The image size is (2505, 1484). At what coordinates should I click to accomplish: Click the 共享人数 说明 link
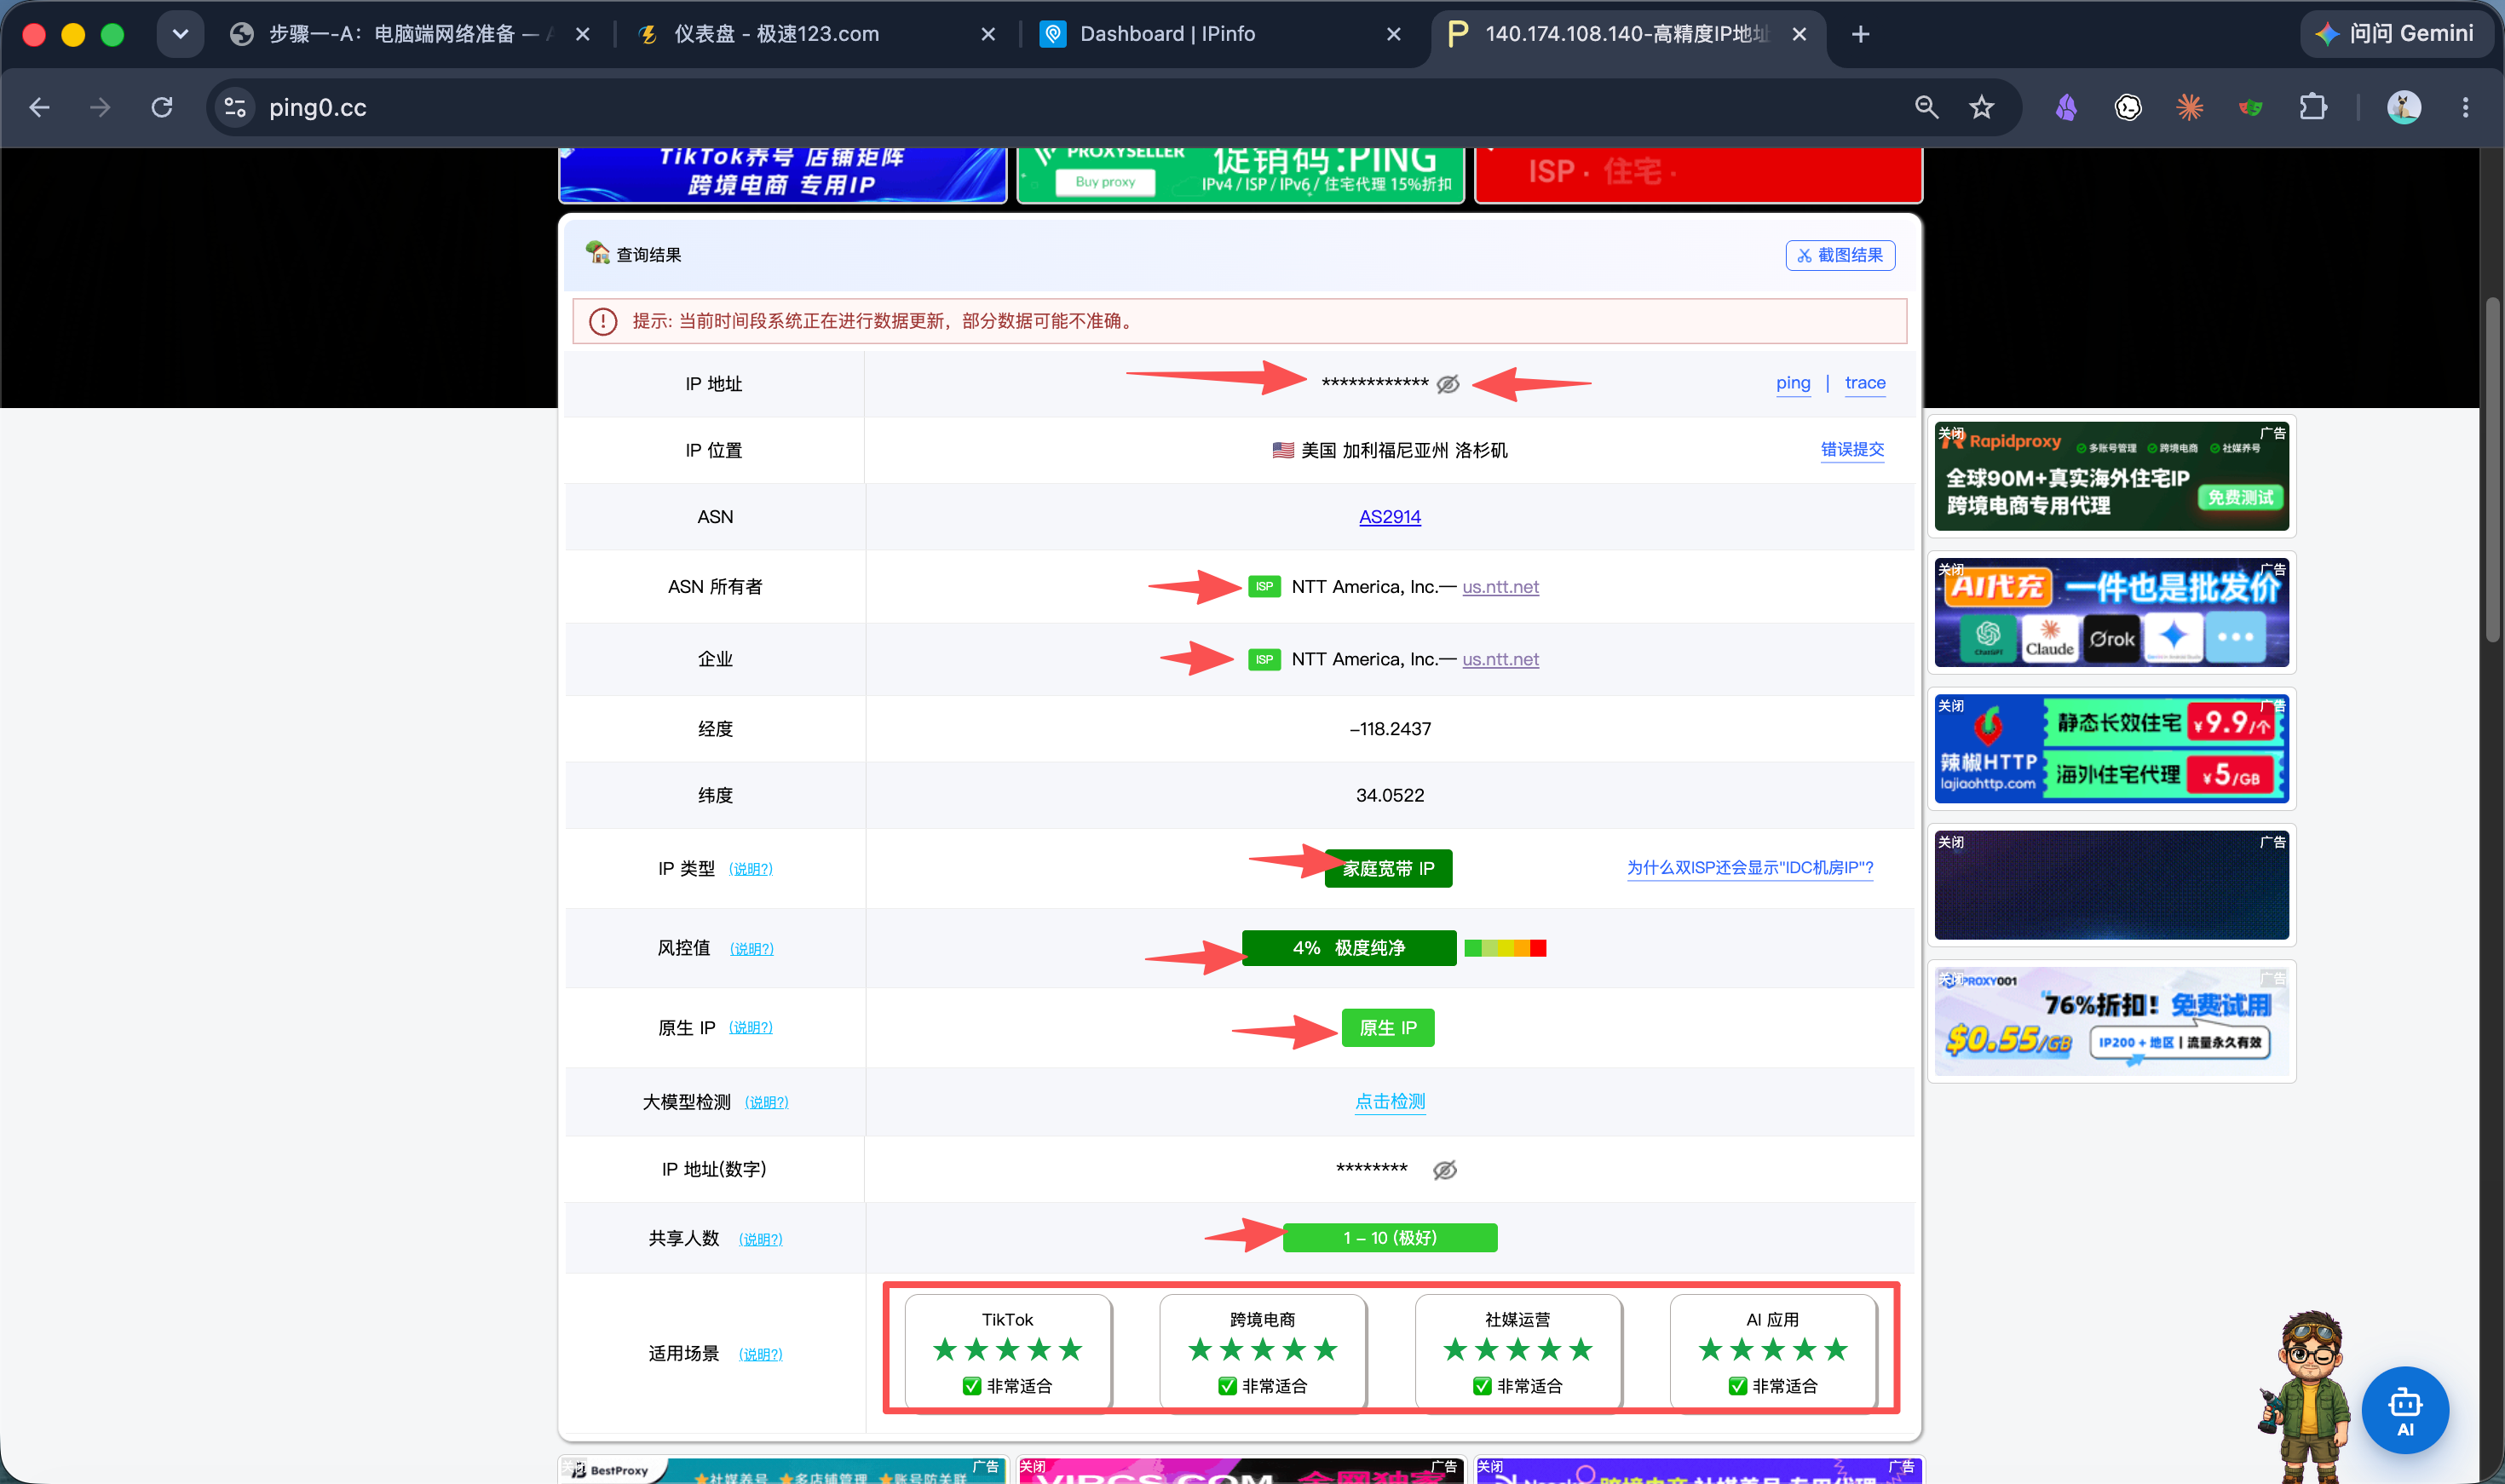pos(760,1239)
